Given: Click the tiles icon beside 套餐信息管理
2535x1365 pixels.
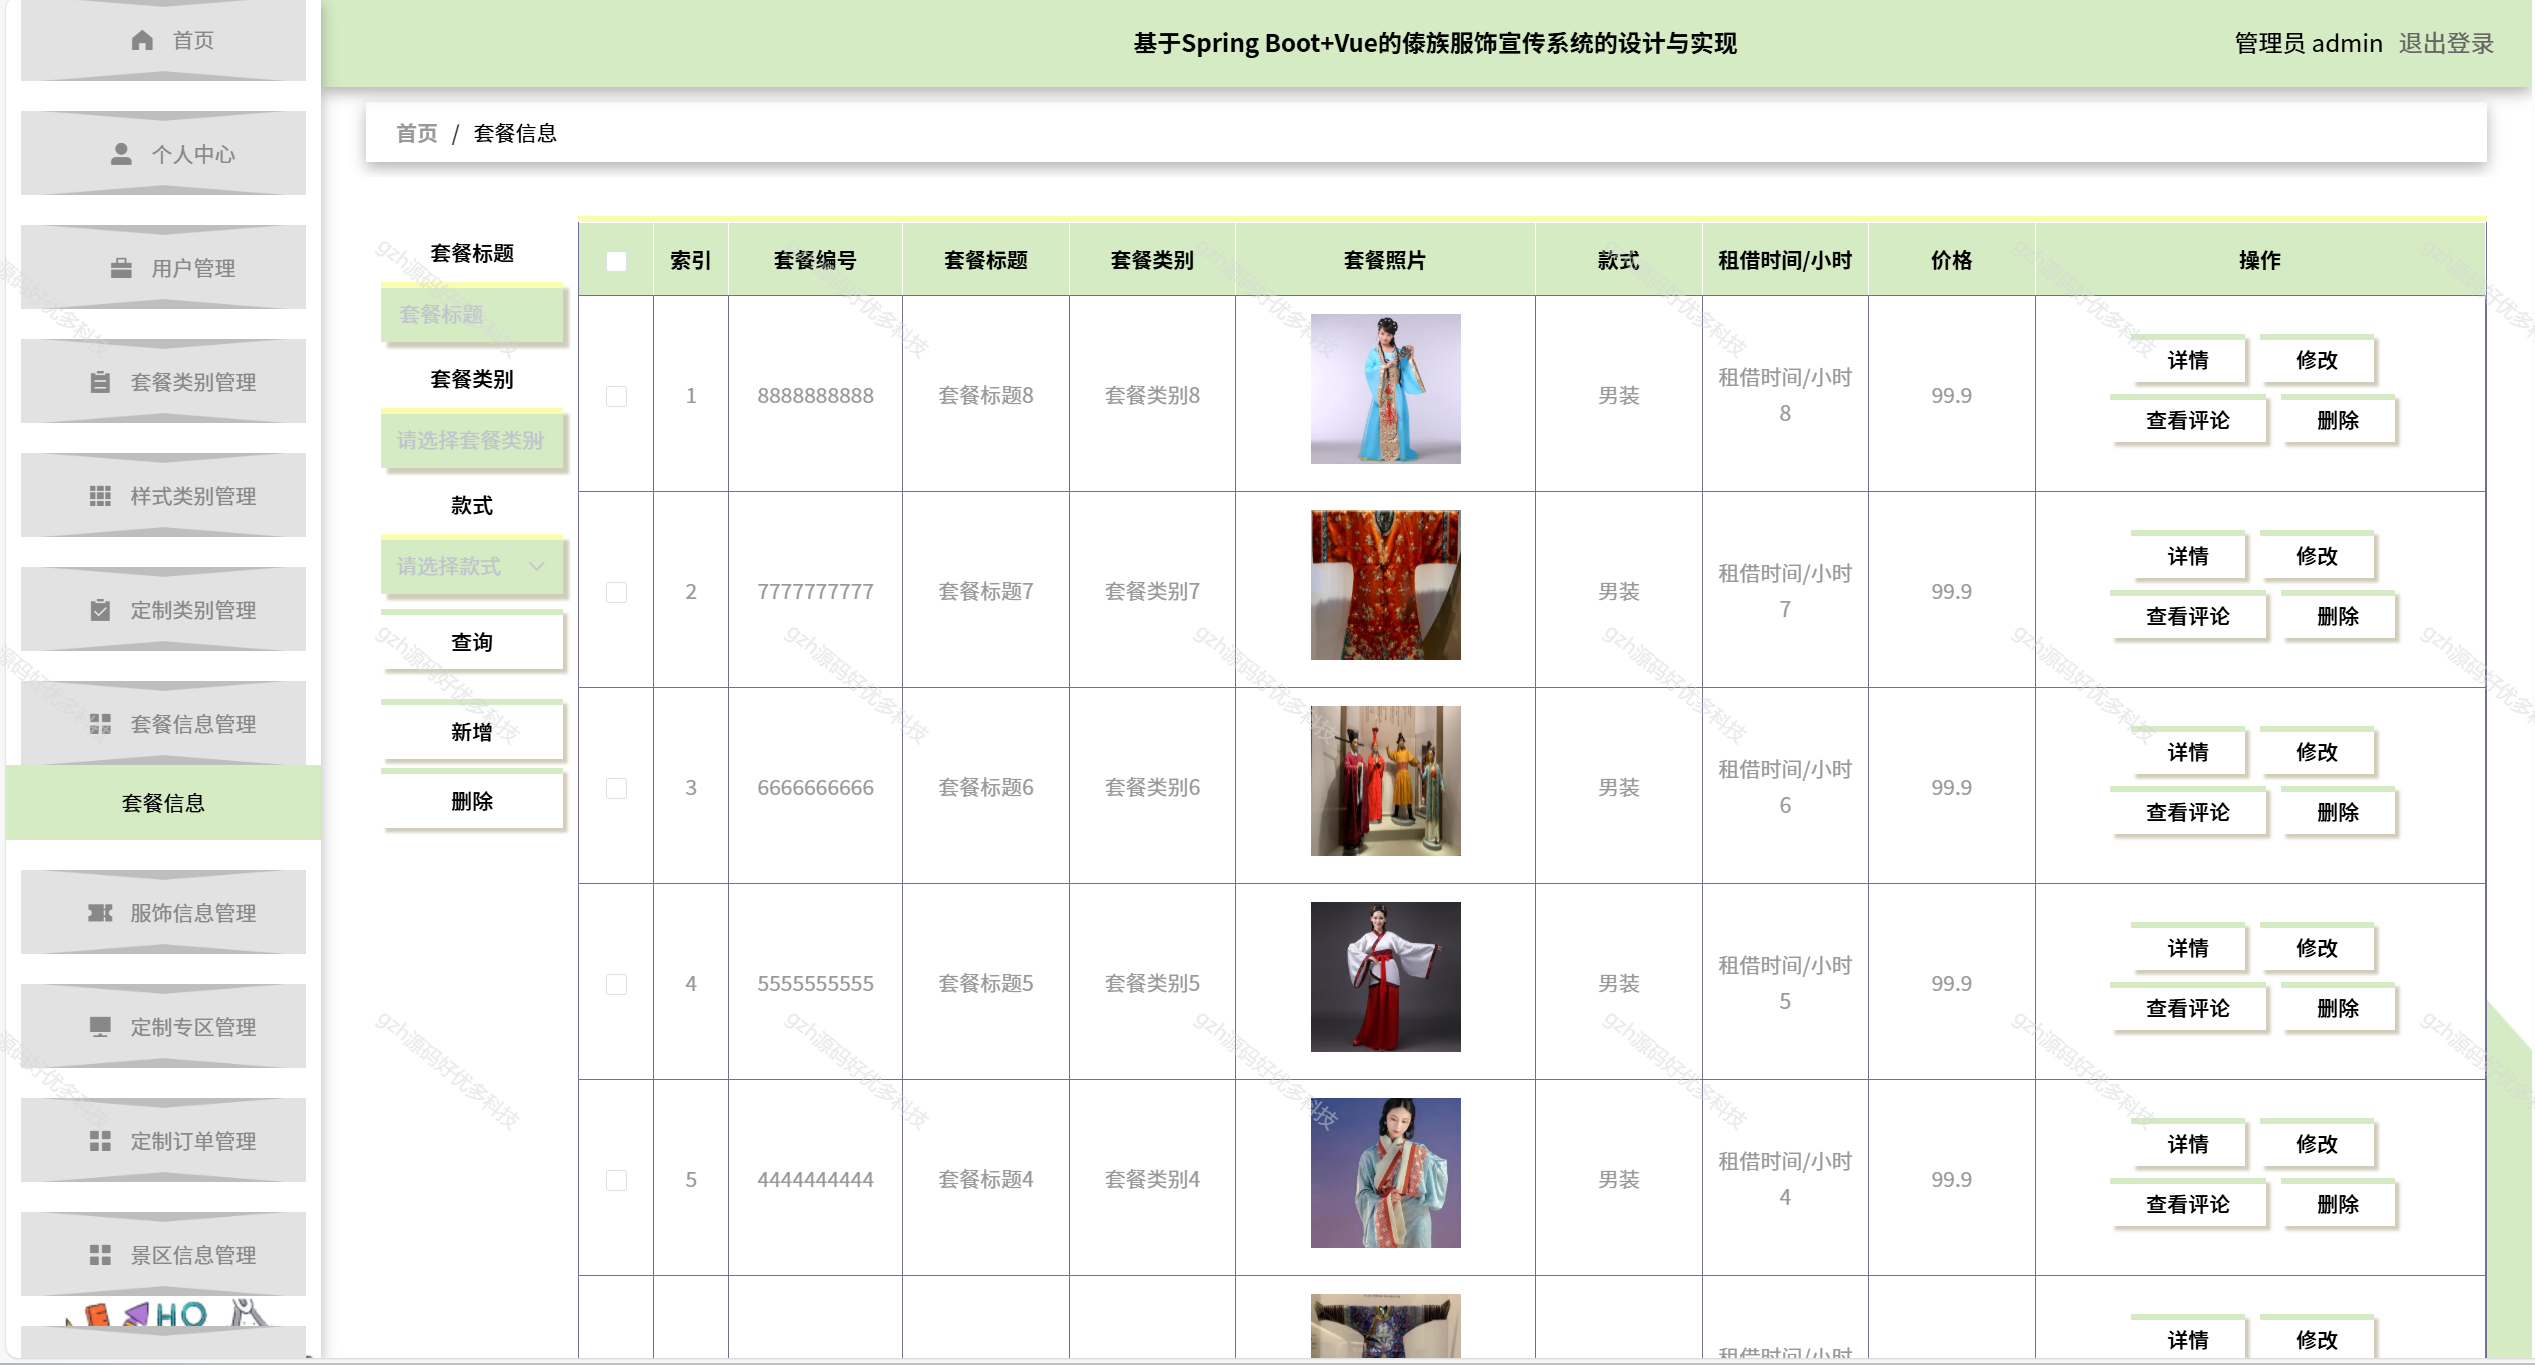Looking at the screenshot, I should click(100, 724).
